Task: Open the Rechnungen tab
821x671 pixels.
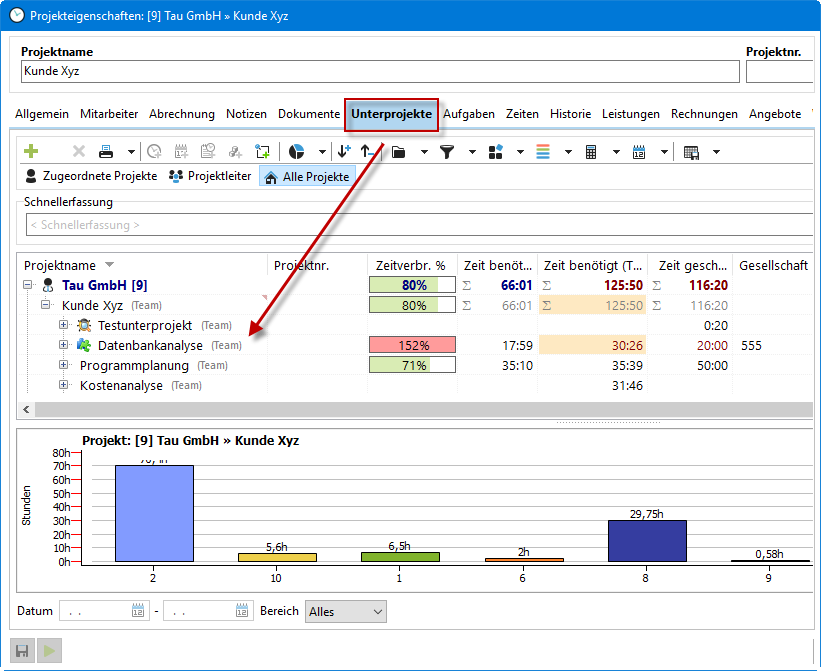Action: coord(704,114)
